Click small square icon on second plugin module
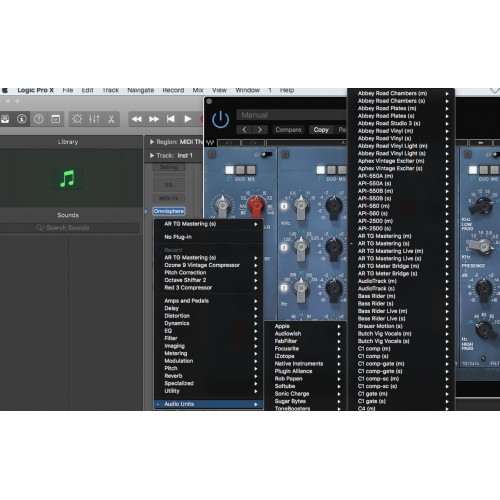The image size is (500, 500). click(285, 154)
